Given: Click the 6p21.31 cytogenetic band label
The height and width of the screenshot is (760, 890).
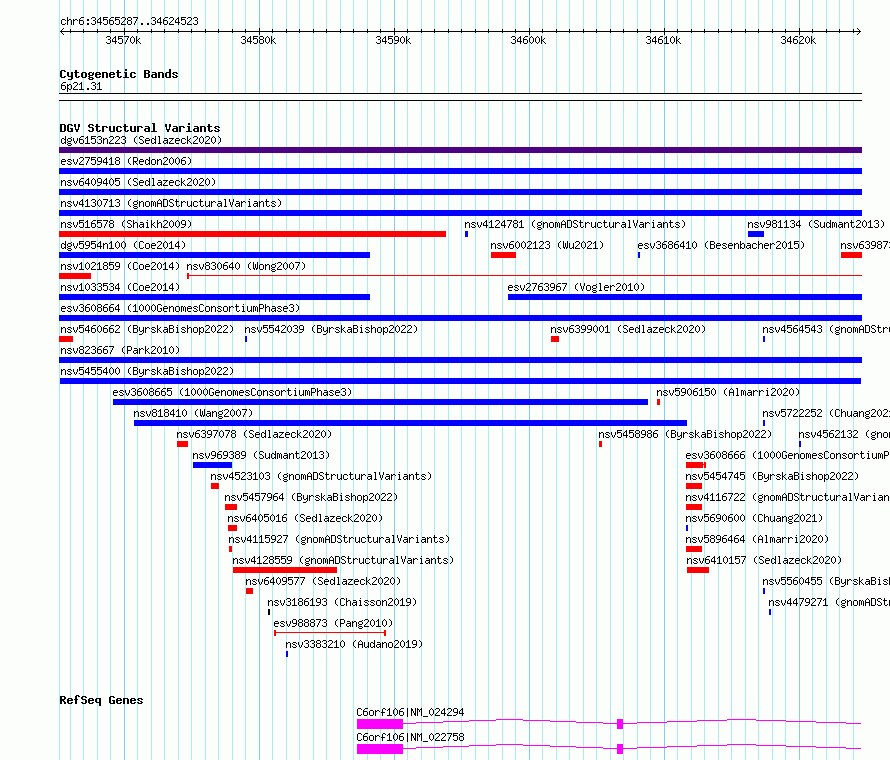Looking at the screenshot, I should pyautogui.click(x=81, y=86).
